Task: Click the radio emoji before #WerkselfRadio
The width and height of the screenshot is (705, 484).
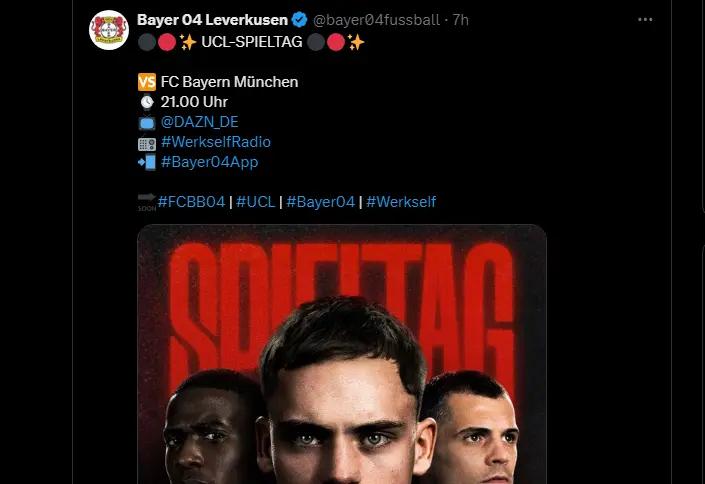Action: pos(146,142)
